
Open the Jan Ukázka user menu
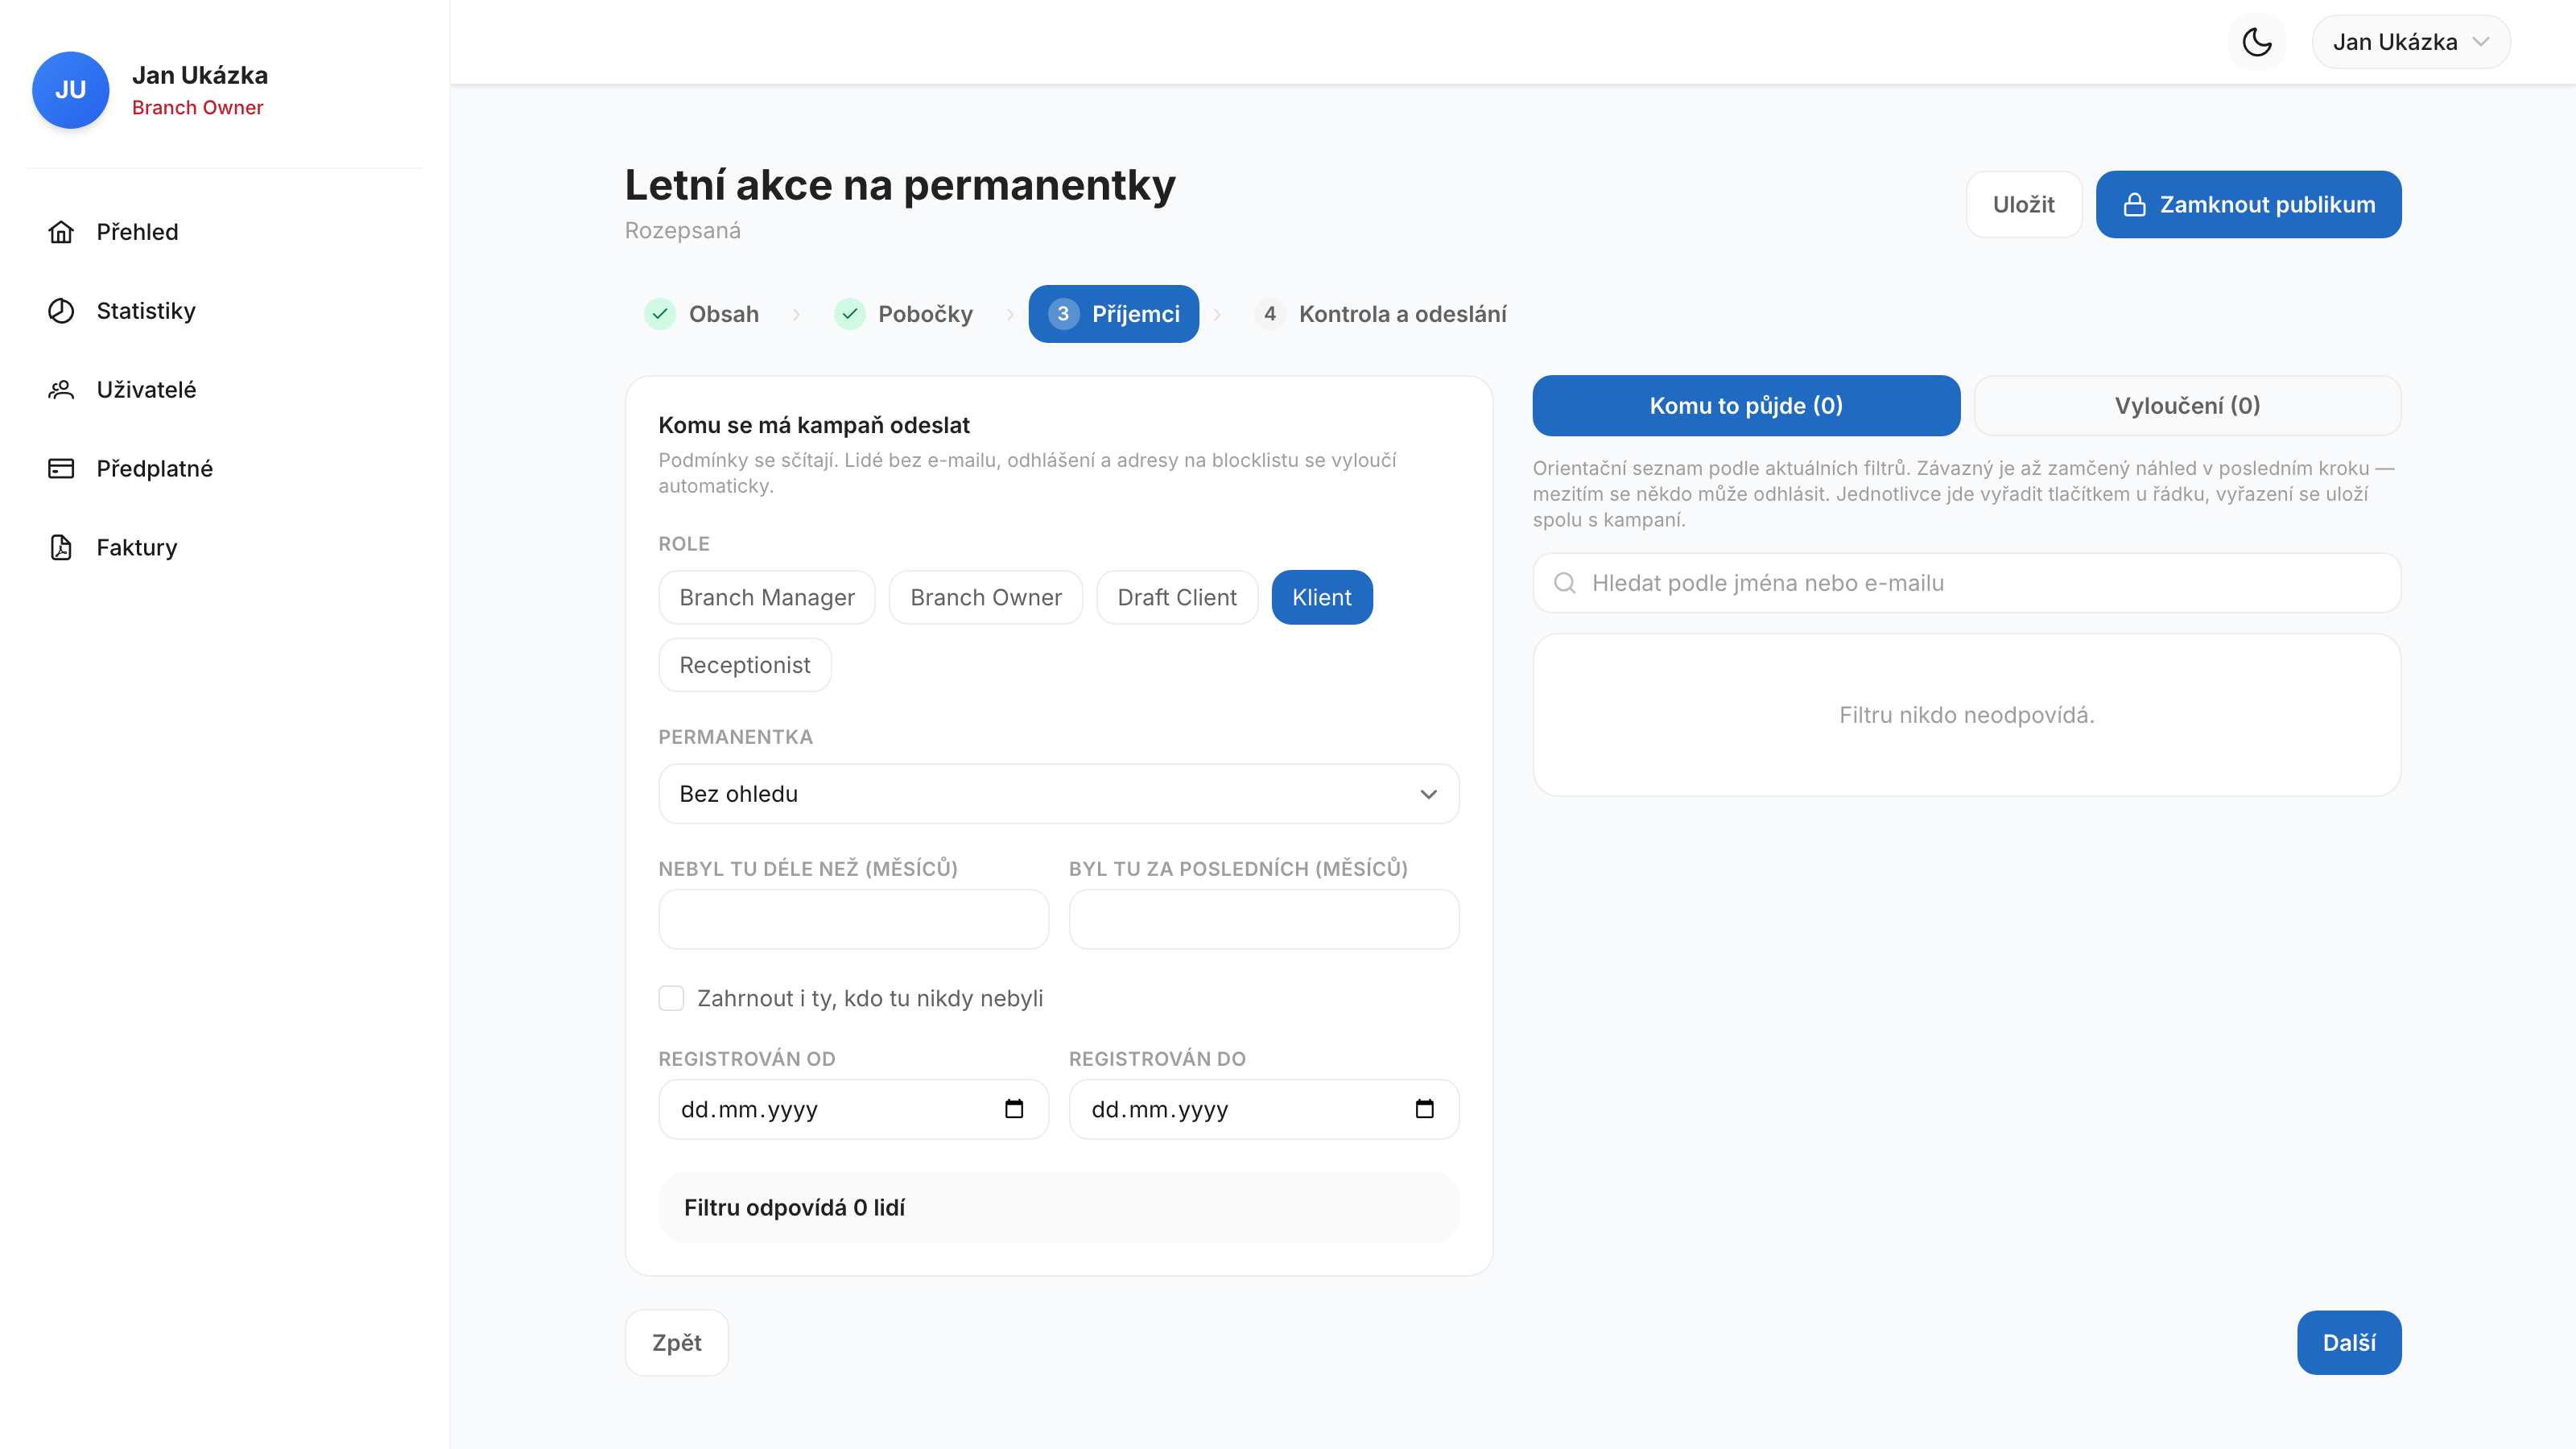click(2410, 42)
